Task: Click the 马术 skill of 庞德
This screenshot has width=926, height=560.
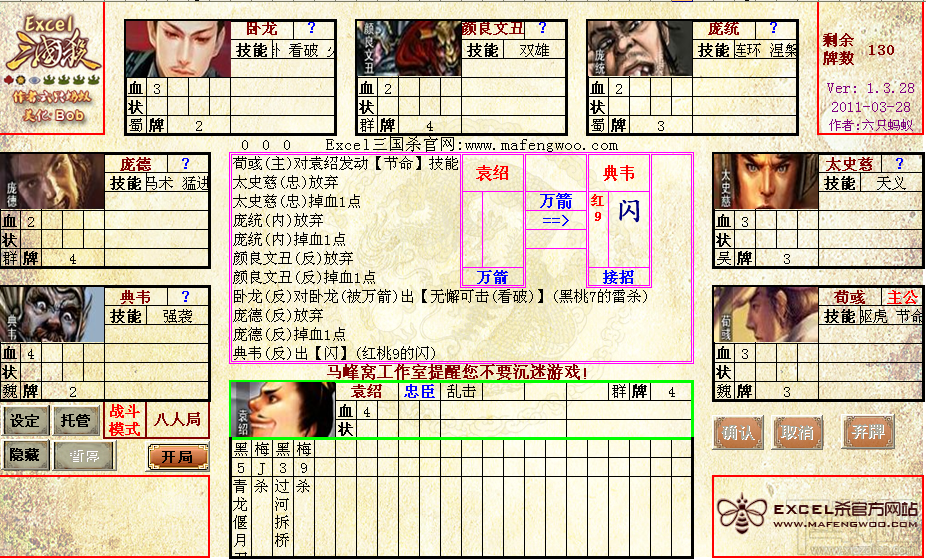Action: tap(159, 184)
